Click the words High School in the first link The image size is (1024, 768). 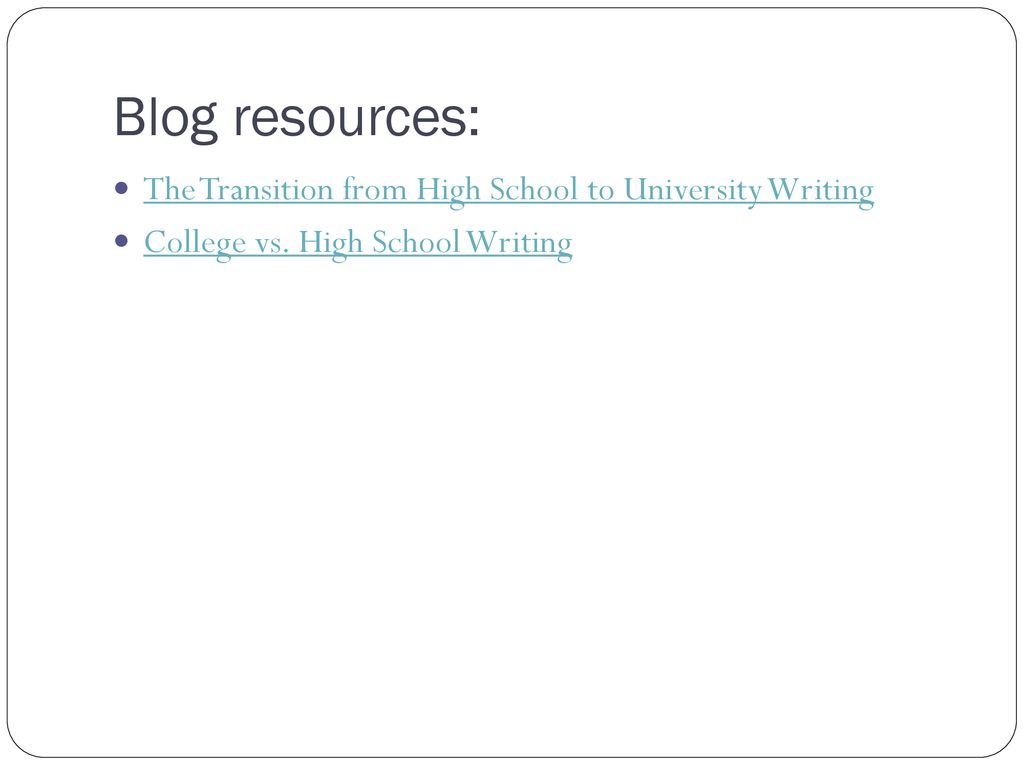[x=497, y=190]
